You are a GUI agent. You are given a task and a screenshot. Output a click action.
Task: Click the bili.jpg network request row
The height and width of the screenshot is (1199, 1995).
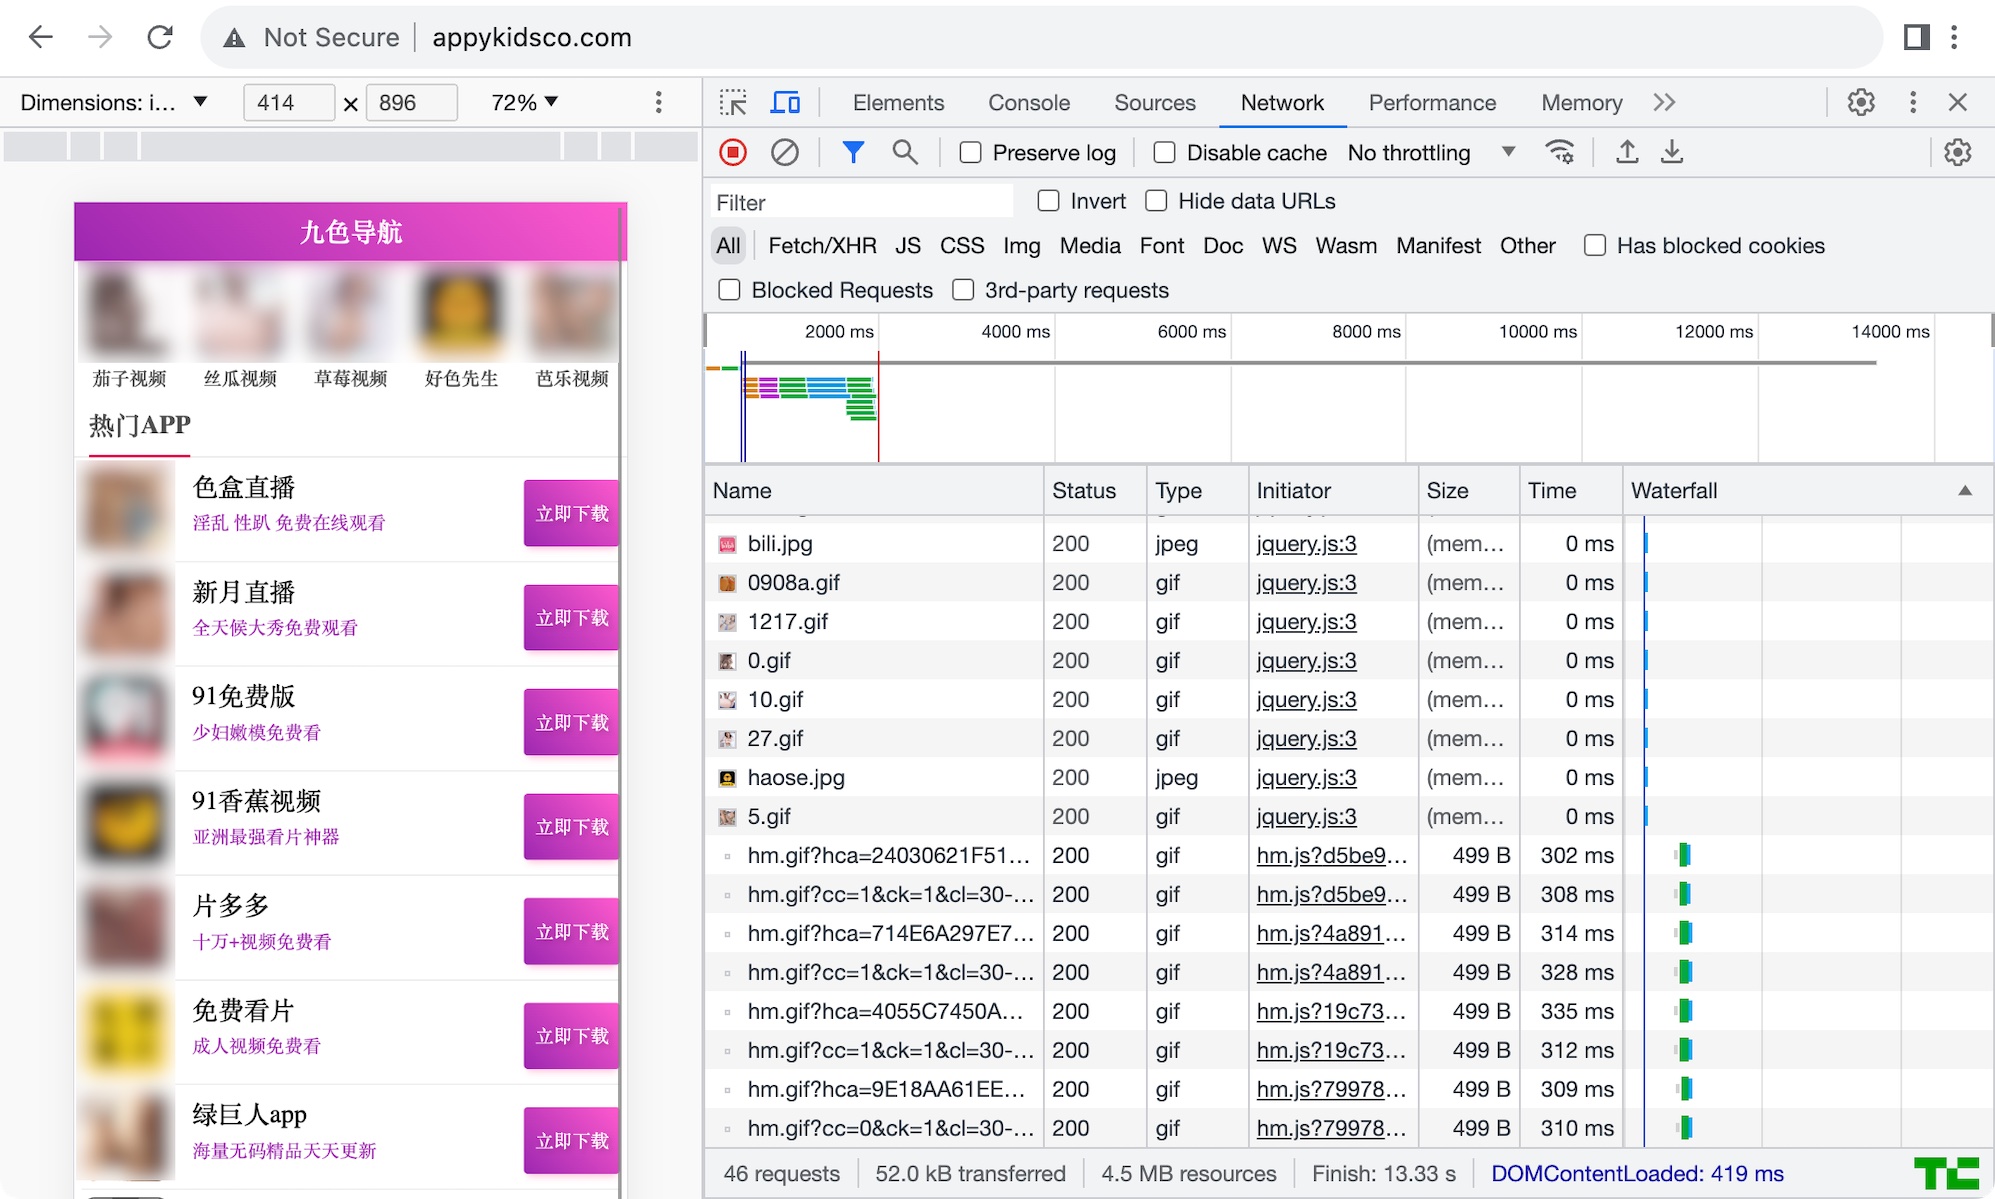(874, 543)
